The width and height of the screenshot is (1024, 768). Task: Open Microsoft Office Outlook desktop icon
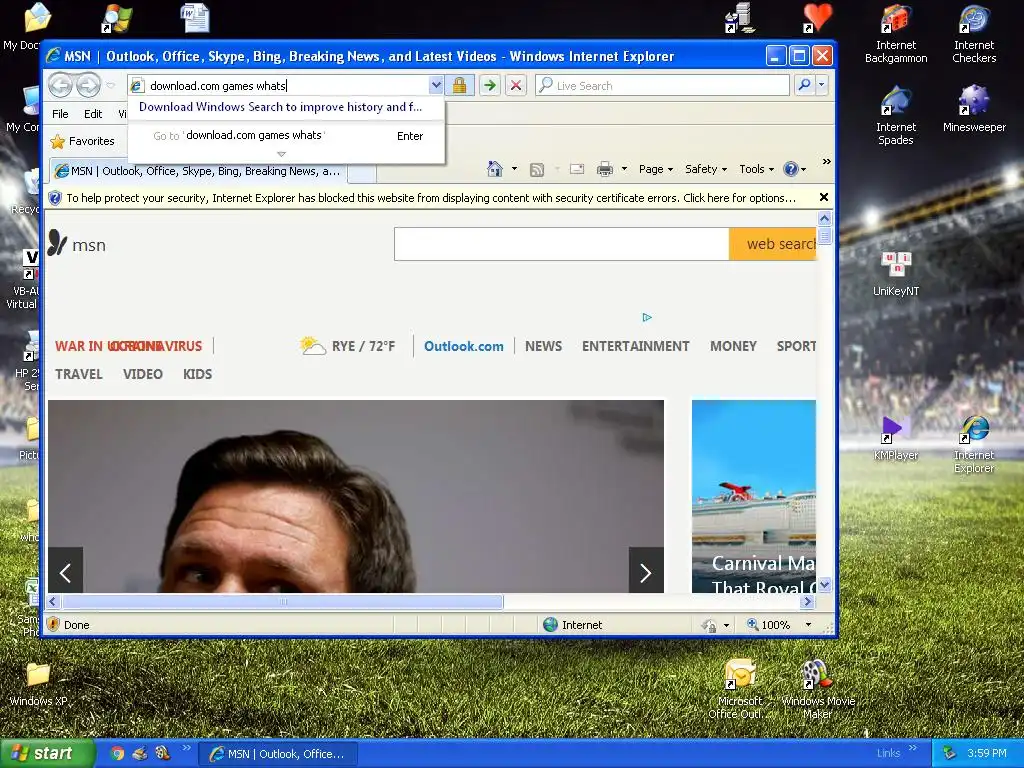tap(739, 690)
